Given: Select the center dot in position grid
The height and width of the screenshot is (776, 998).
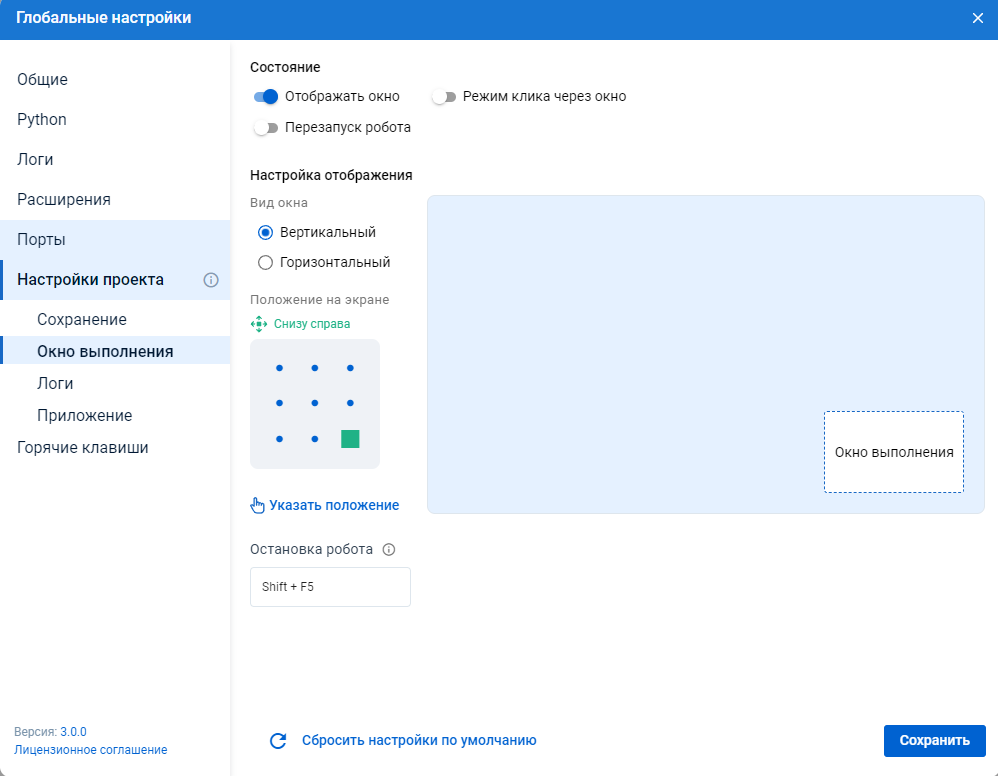Looking at the screenshot, I should [x=315, y=403].
